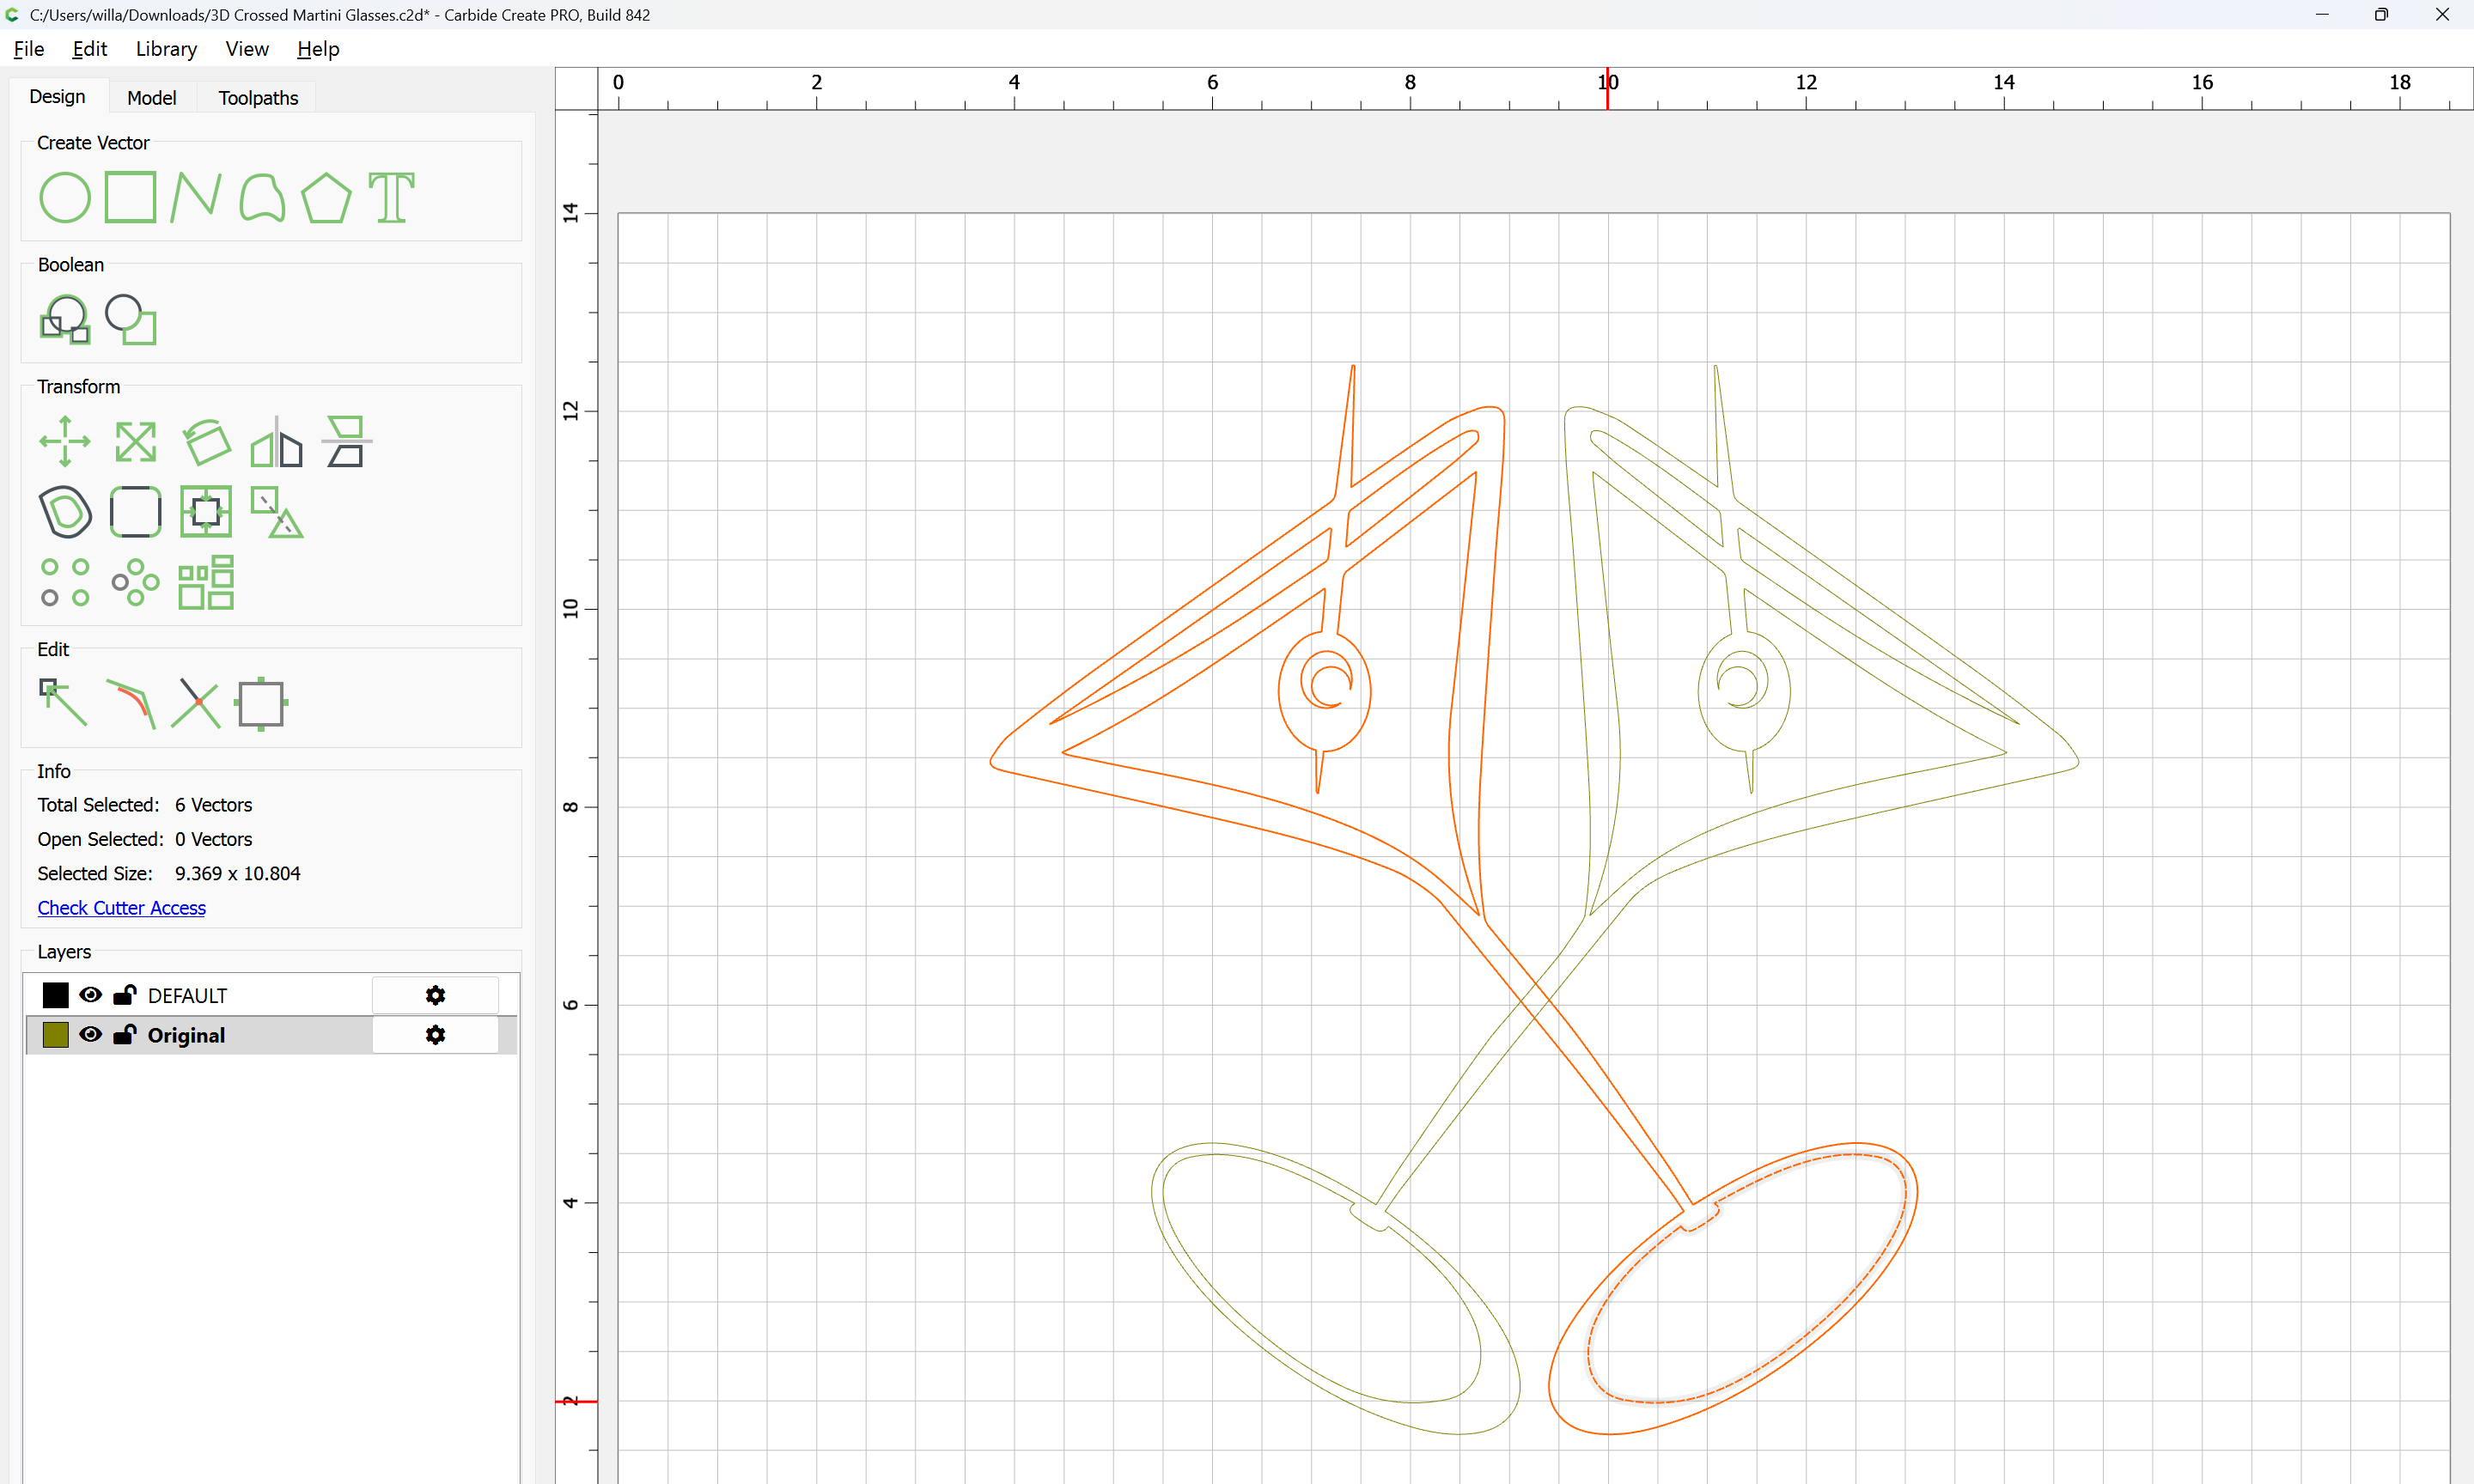Image resolution: width=2474 pixels, height=1484 pixels.
Task: Select the Rectangle vector creation tool
Action: click(130, 197)
